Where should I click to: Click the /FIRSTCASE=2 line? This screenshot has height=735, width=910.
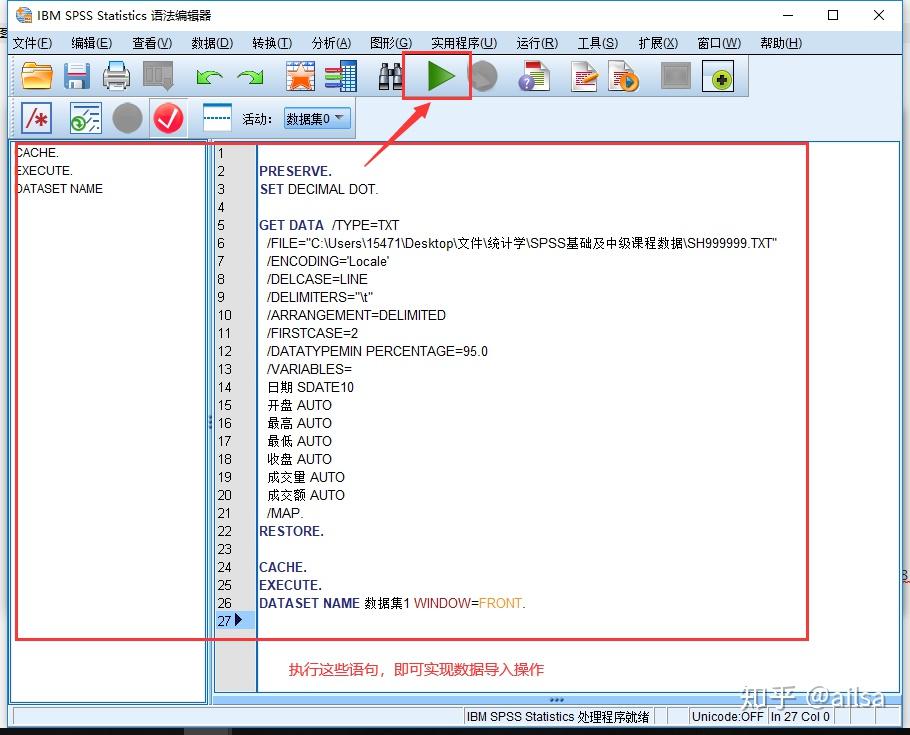312,333
